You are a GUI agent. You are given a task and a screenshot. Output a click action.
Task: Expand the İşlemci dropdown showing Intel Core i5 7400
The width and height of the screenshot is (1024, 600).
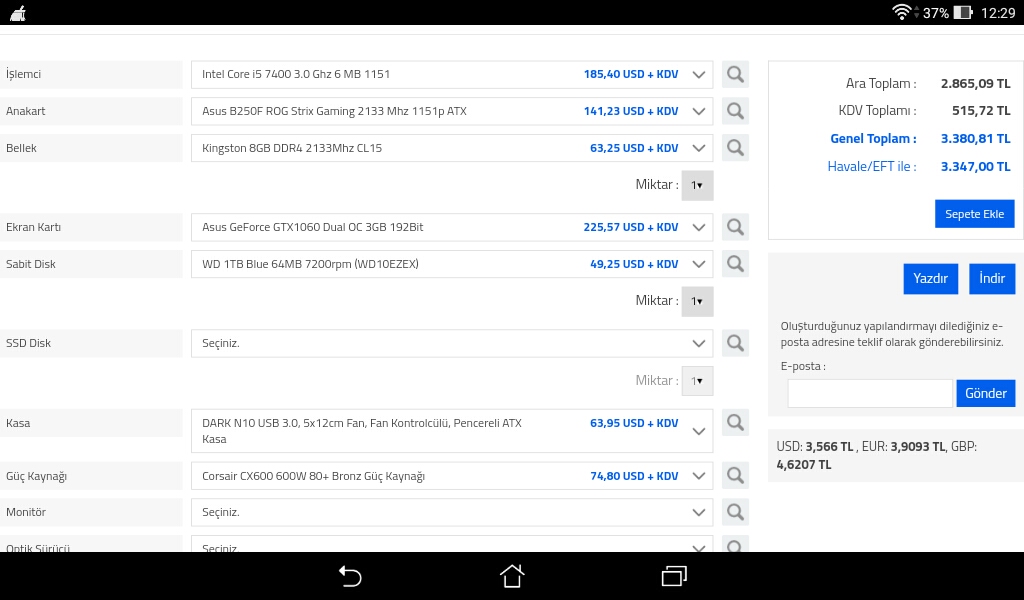tap(452, 74)
